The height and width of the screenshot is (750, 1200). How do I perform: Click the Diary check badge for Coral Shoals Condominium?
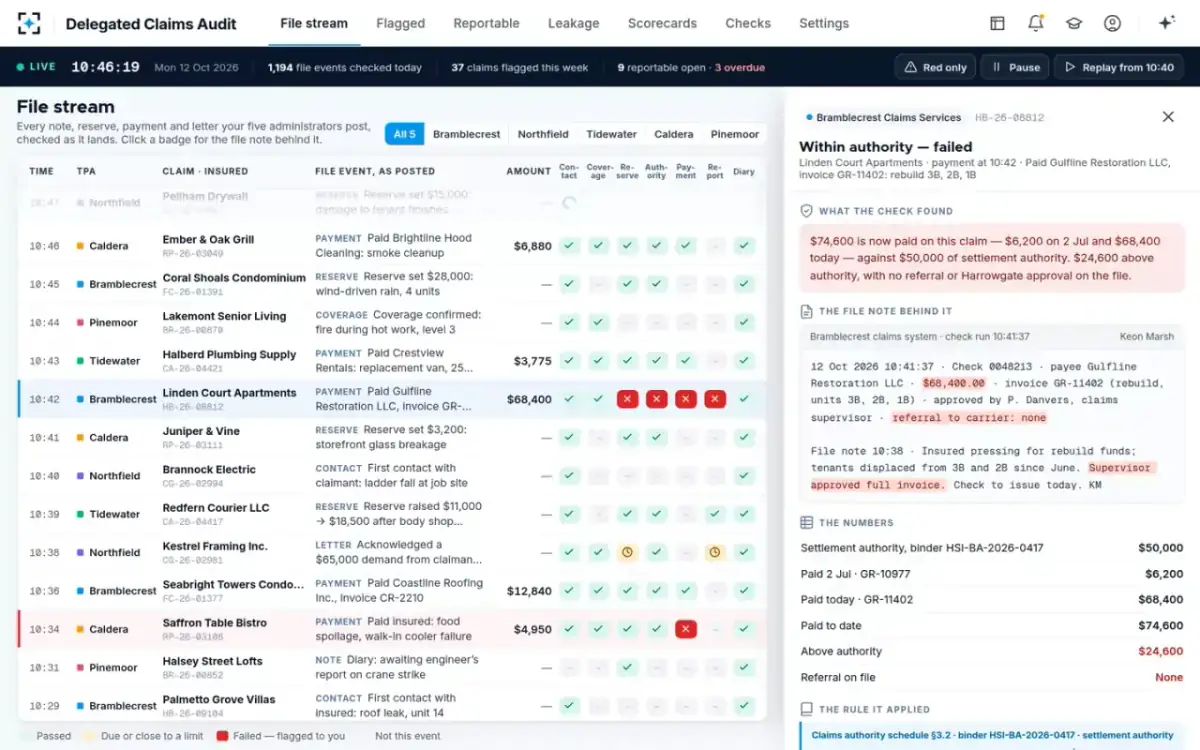click(744, 284)
